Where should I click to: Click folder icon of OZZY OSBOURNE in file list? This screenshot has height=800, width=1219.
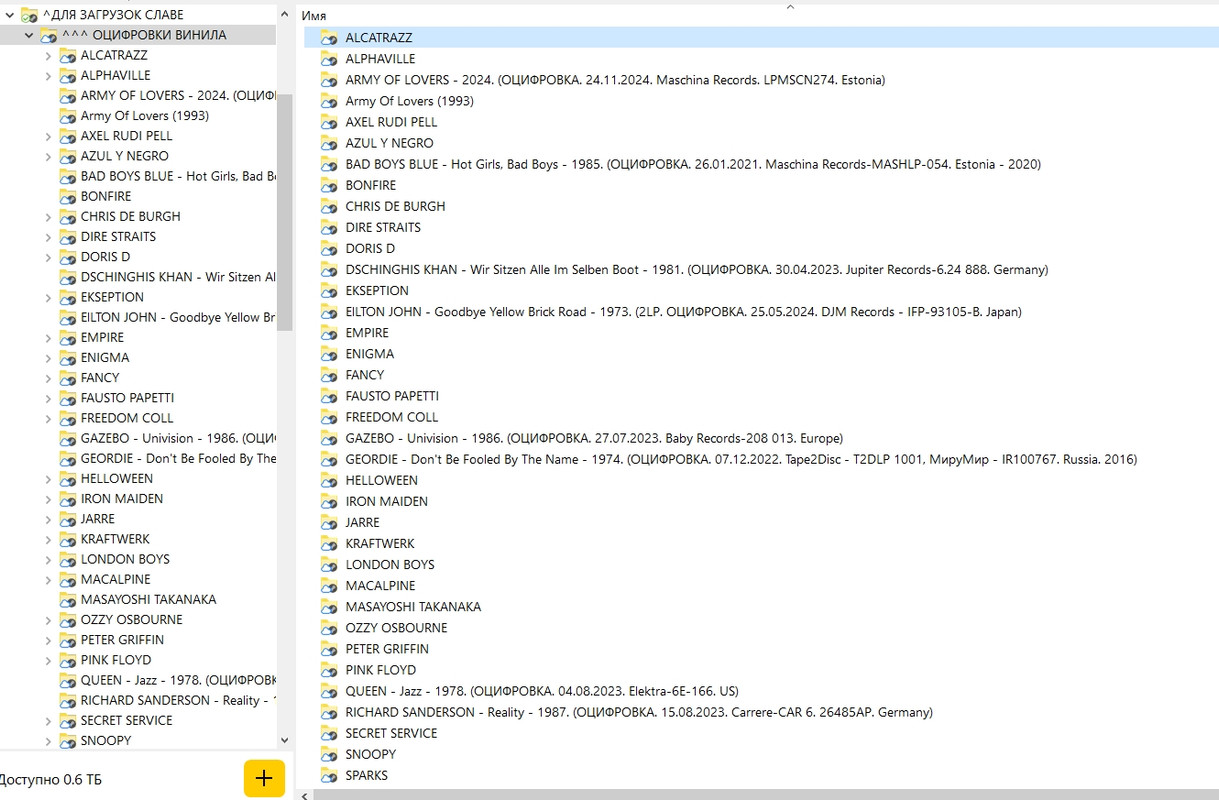tap(329, 628)
